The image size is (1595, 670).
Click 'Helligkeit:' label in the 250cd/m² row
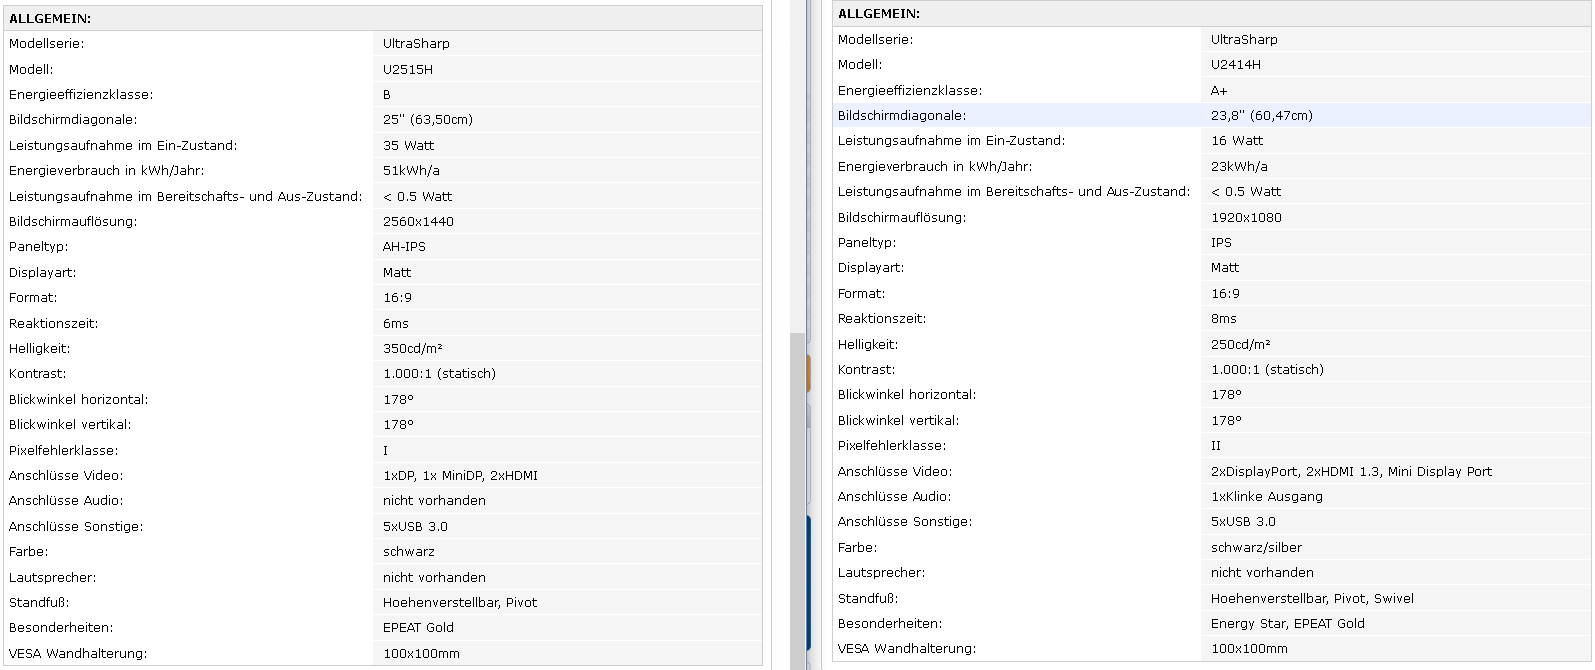click(868, 344)
